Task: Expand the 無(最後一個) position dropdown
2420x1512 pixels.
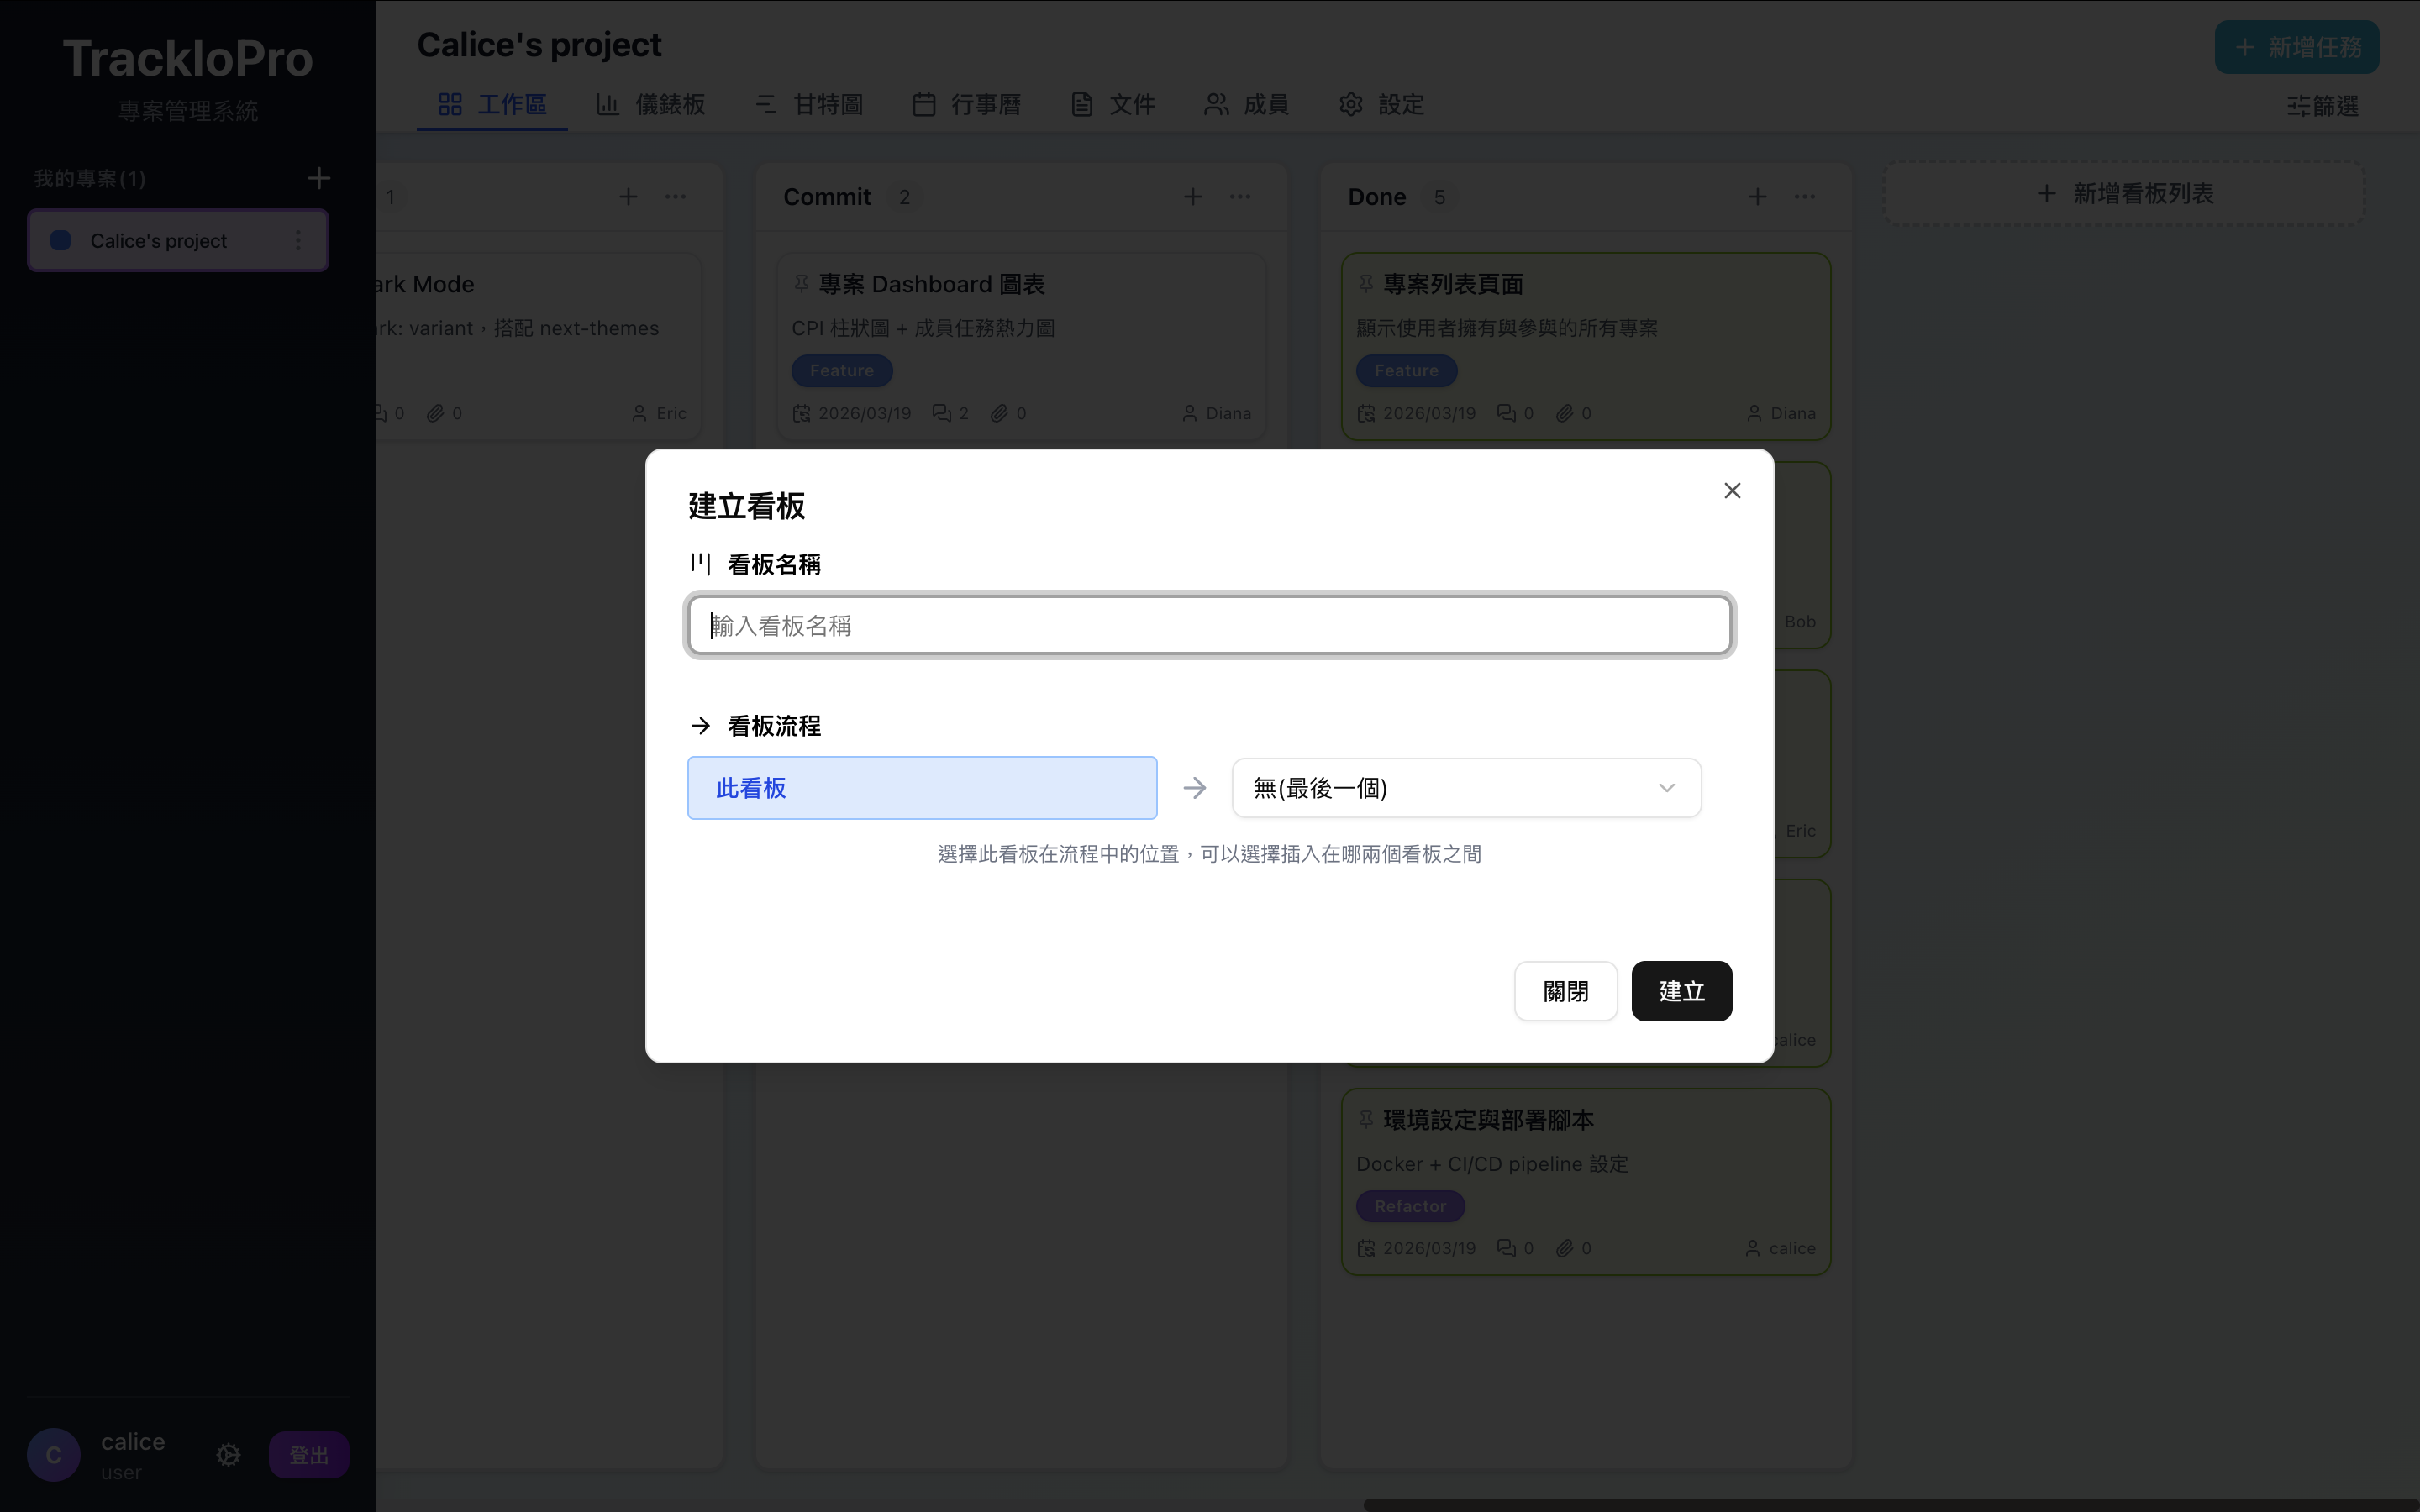Action: [1465, 788]
